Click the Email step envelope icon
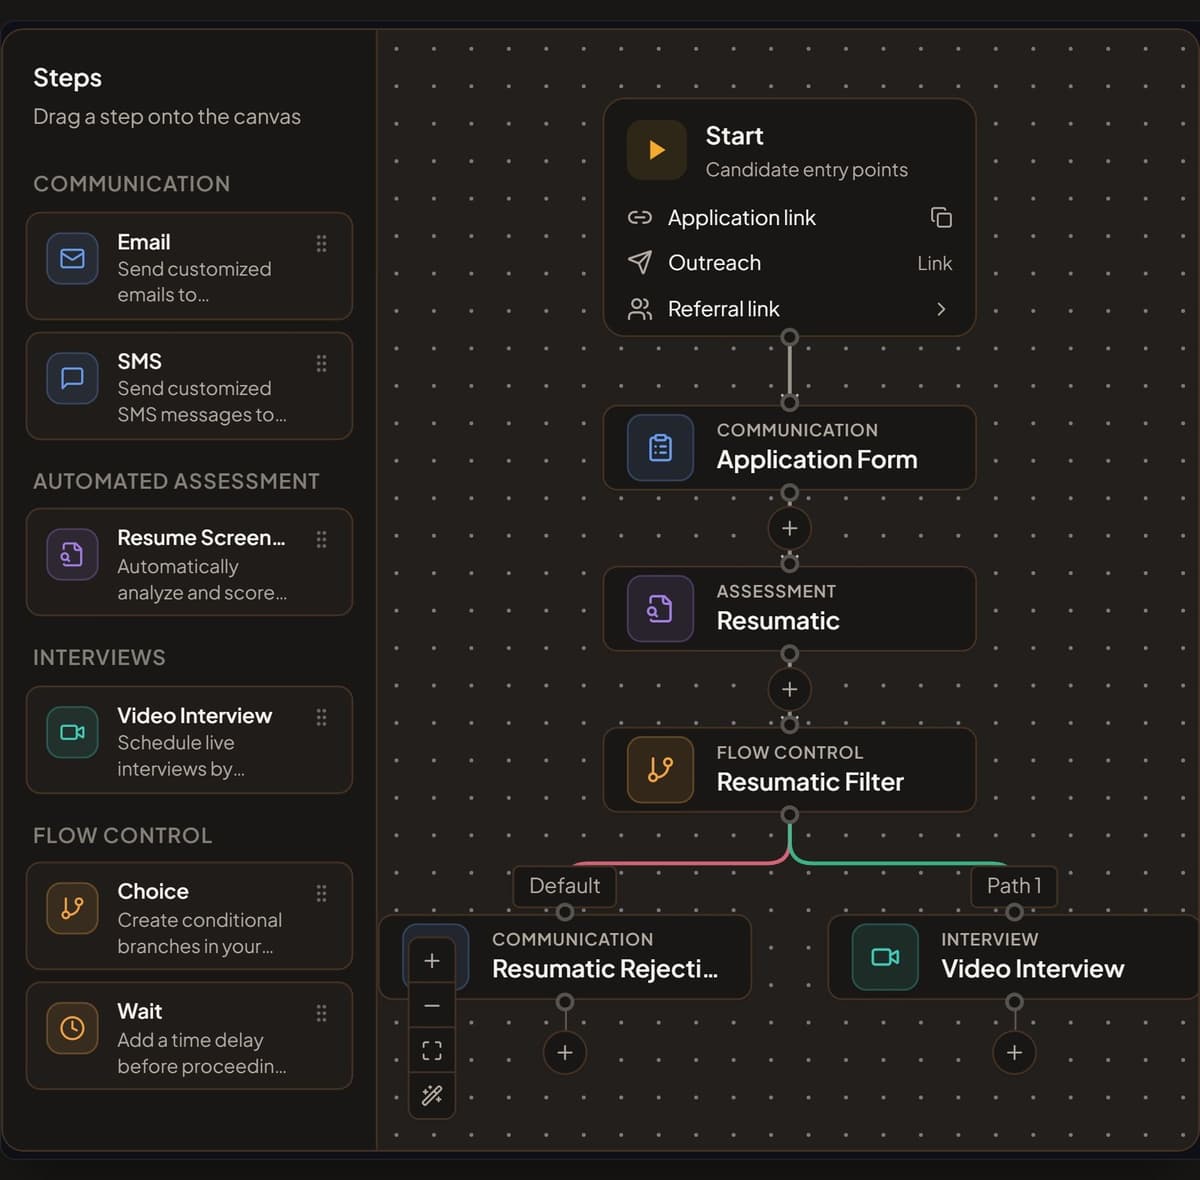The width and height of the screenshot is (1200, 1180). tap(72, 259)
